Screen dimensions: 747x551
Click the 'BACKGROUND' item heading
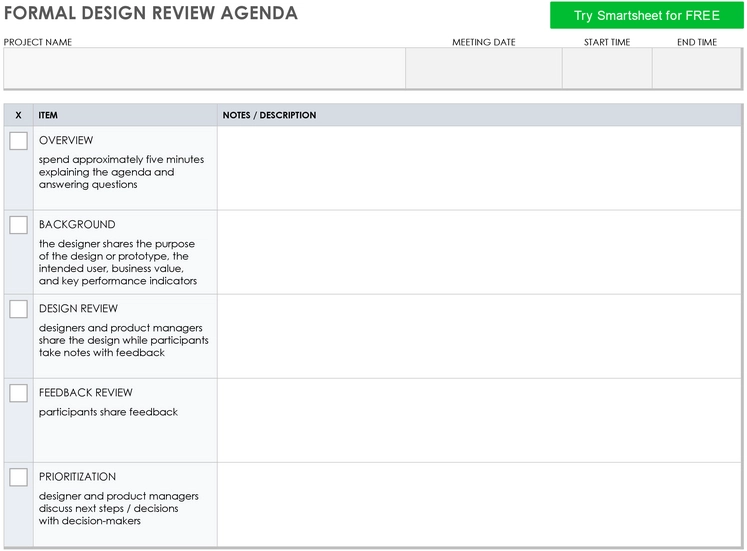(x=77, y=224)
